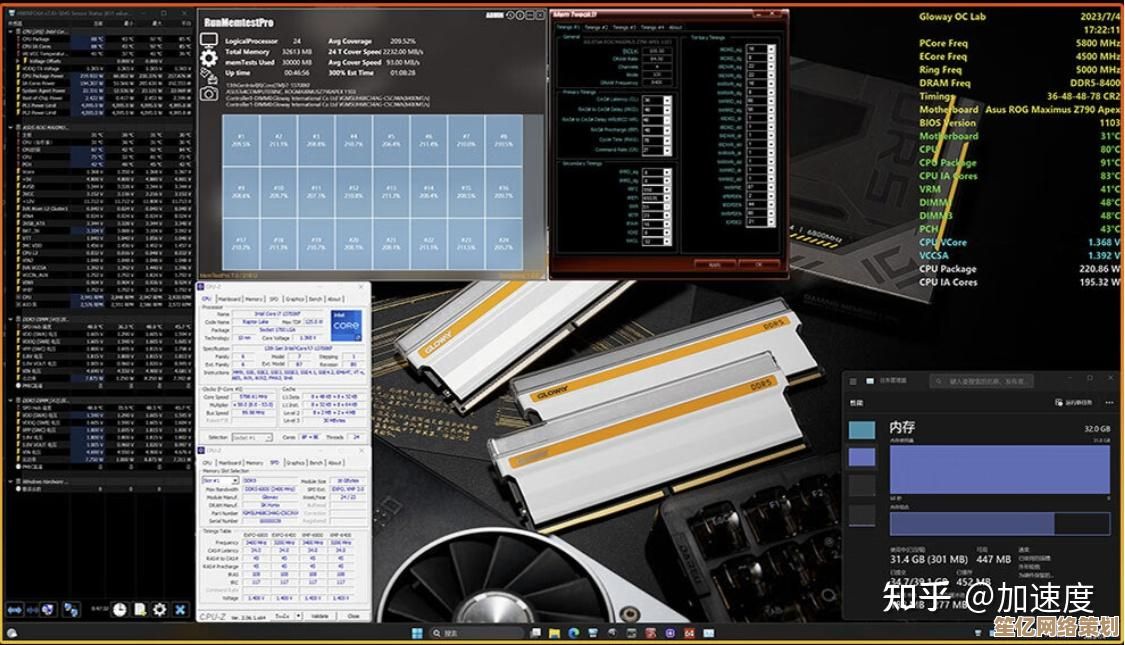
Task: Open RunMemtestPro settings gear icon
Action: click(209, 58)
